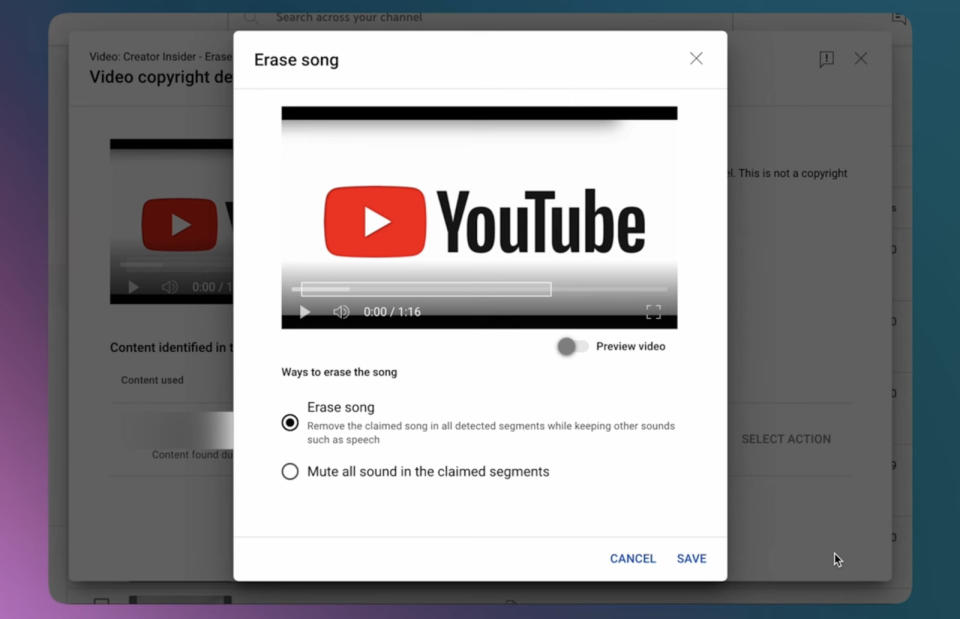Screen dimensions: 960x619
Task: Click the 'Ways to erase the song' heading
Action: 339,372
